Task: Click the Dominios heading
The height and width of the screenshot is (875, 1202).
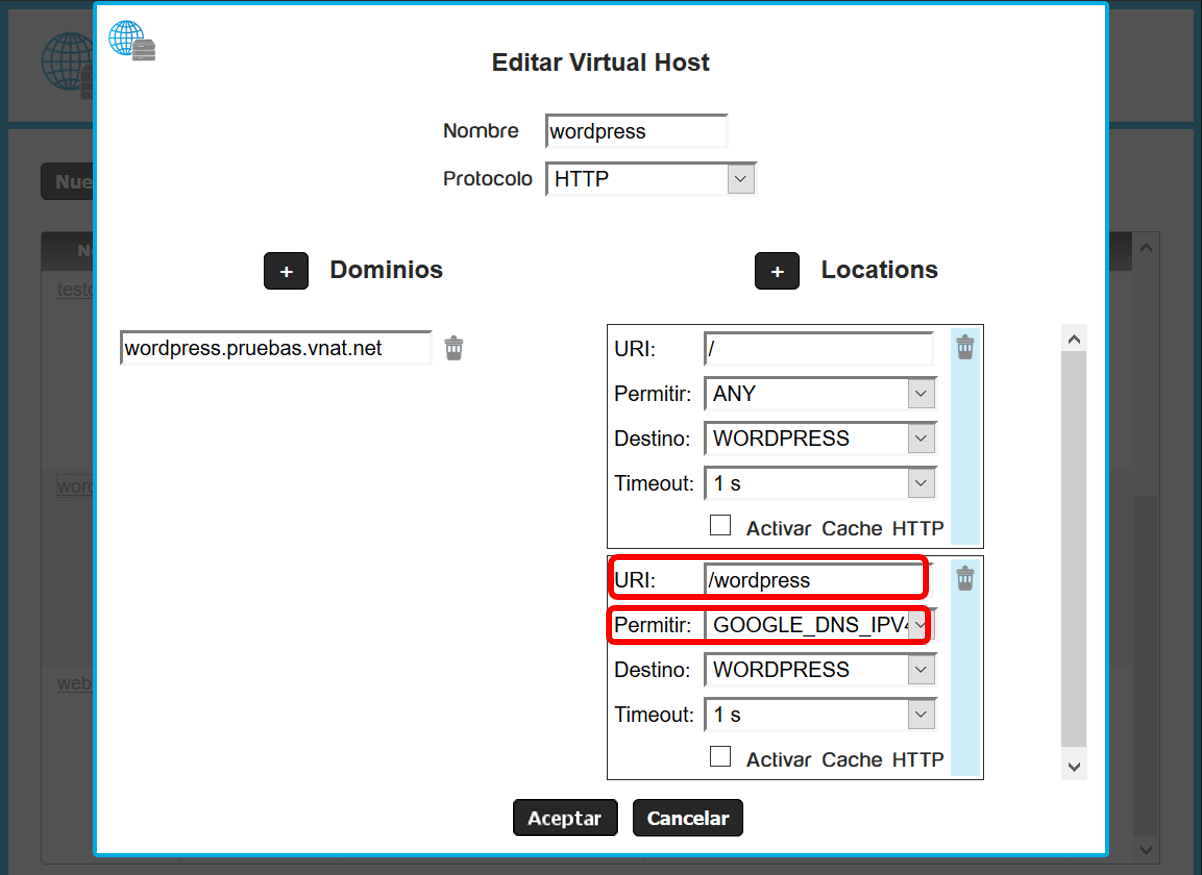Action: pyautogui.click(x=386, y=270)
